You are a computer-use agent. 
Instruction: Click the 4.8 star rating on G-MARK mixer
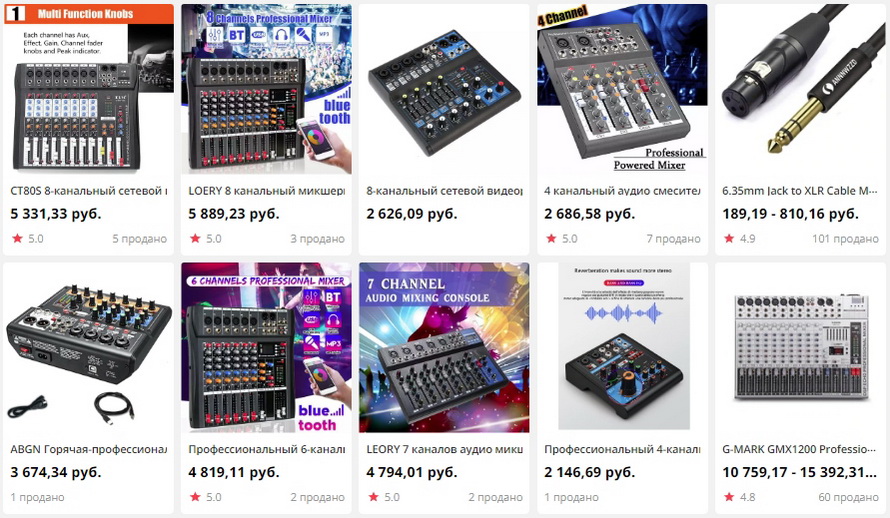point(740,498)
